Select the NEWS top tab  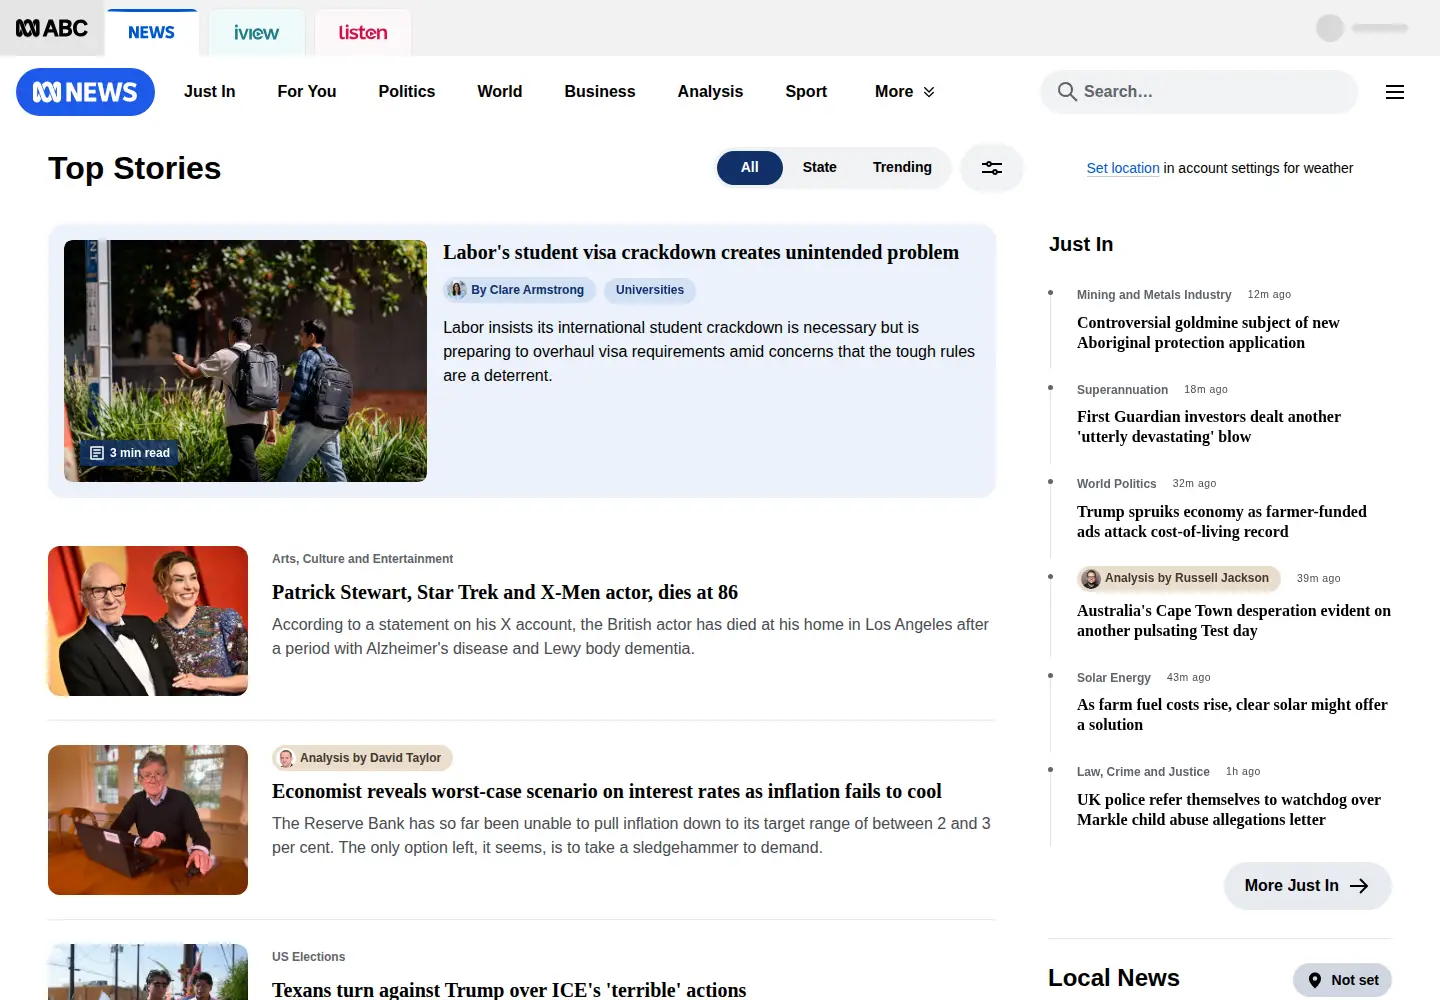(152, 33)
